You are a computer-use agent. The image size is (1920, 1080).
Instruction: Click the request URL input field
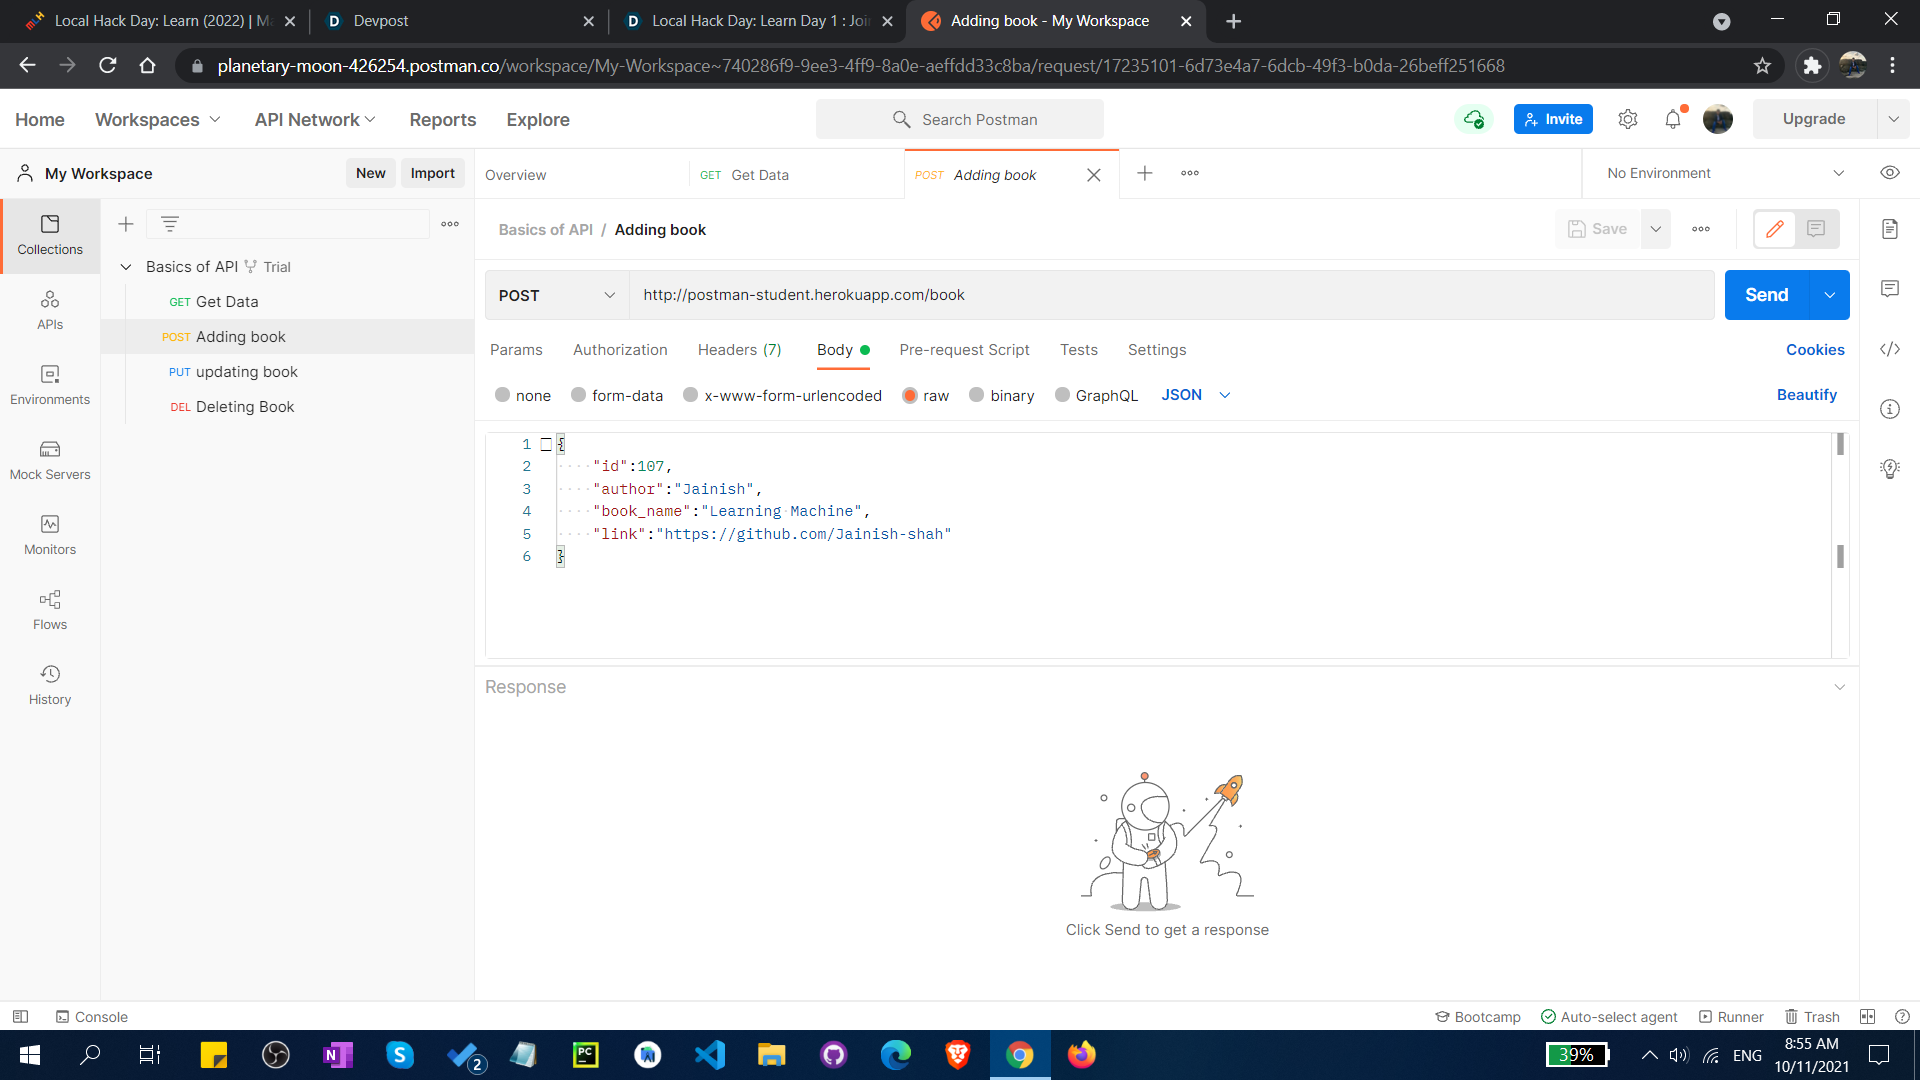(1170, 295)
